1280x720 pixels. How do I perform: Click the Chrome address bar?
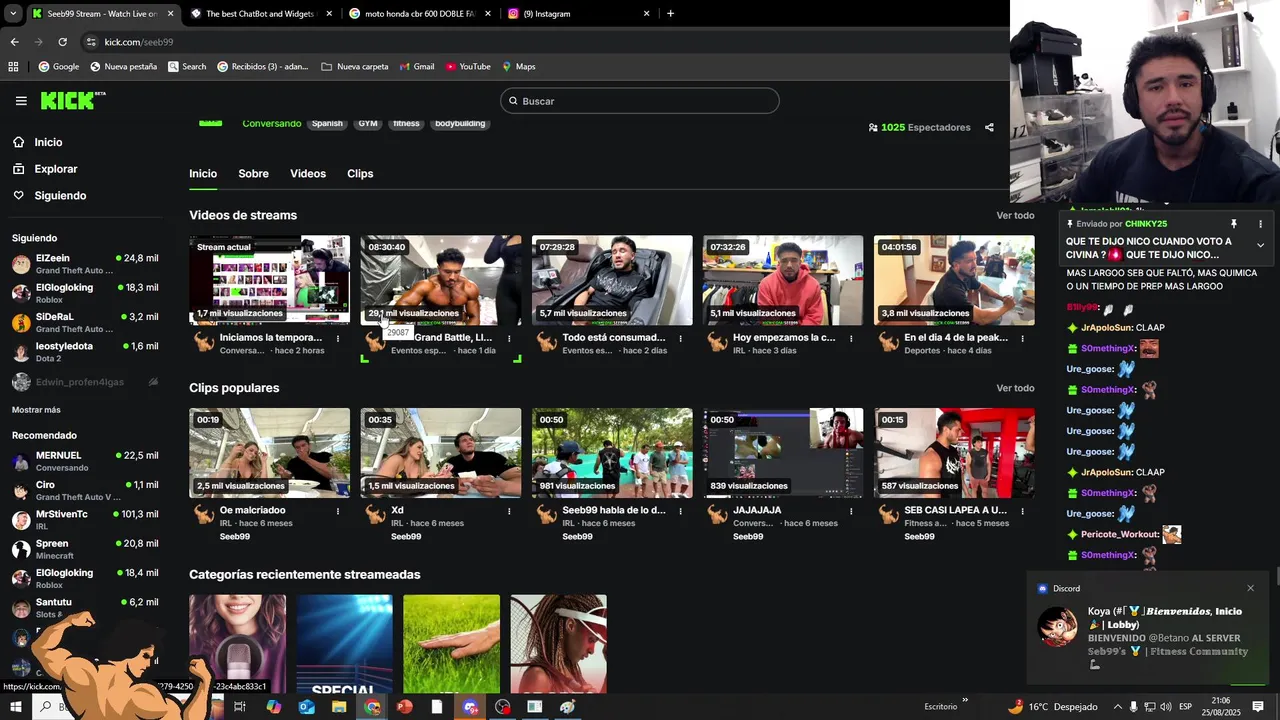540,42
